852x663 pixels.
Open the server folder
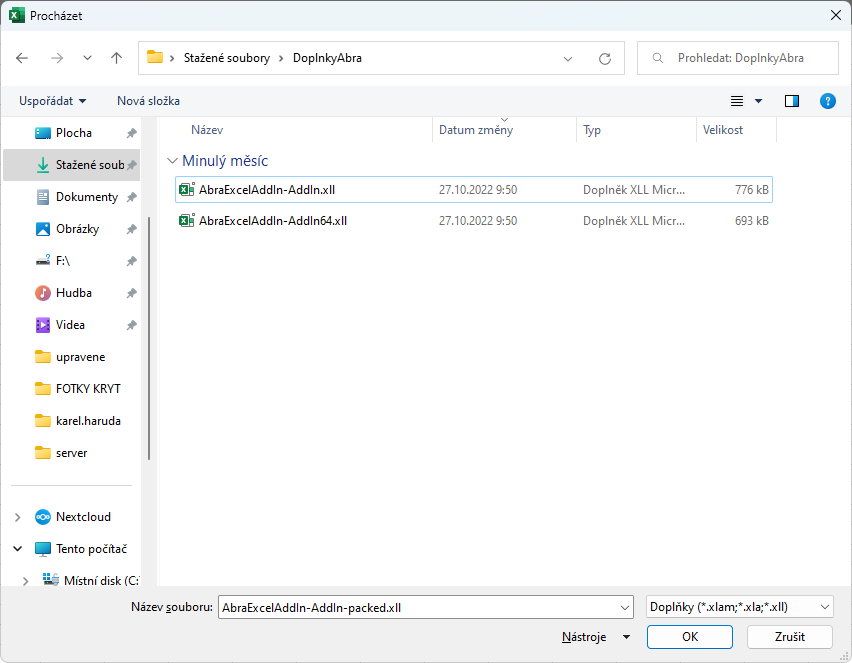click(73, 453)
